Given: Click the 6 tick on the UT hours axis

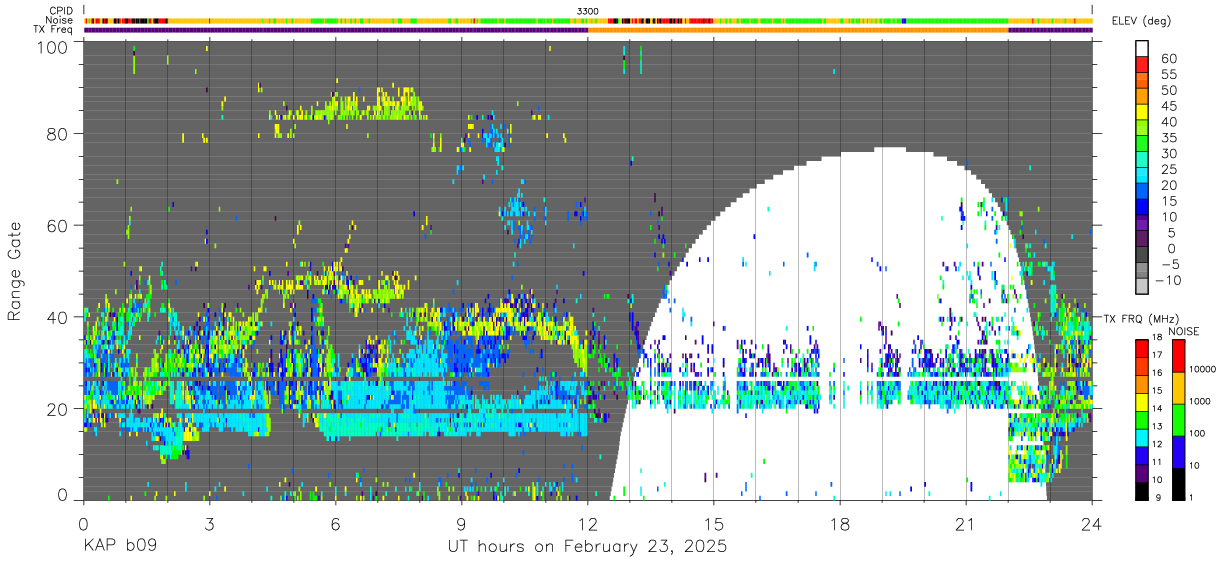Looking at the screenshot, I should click(335, 523).
